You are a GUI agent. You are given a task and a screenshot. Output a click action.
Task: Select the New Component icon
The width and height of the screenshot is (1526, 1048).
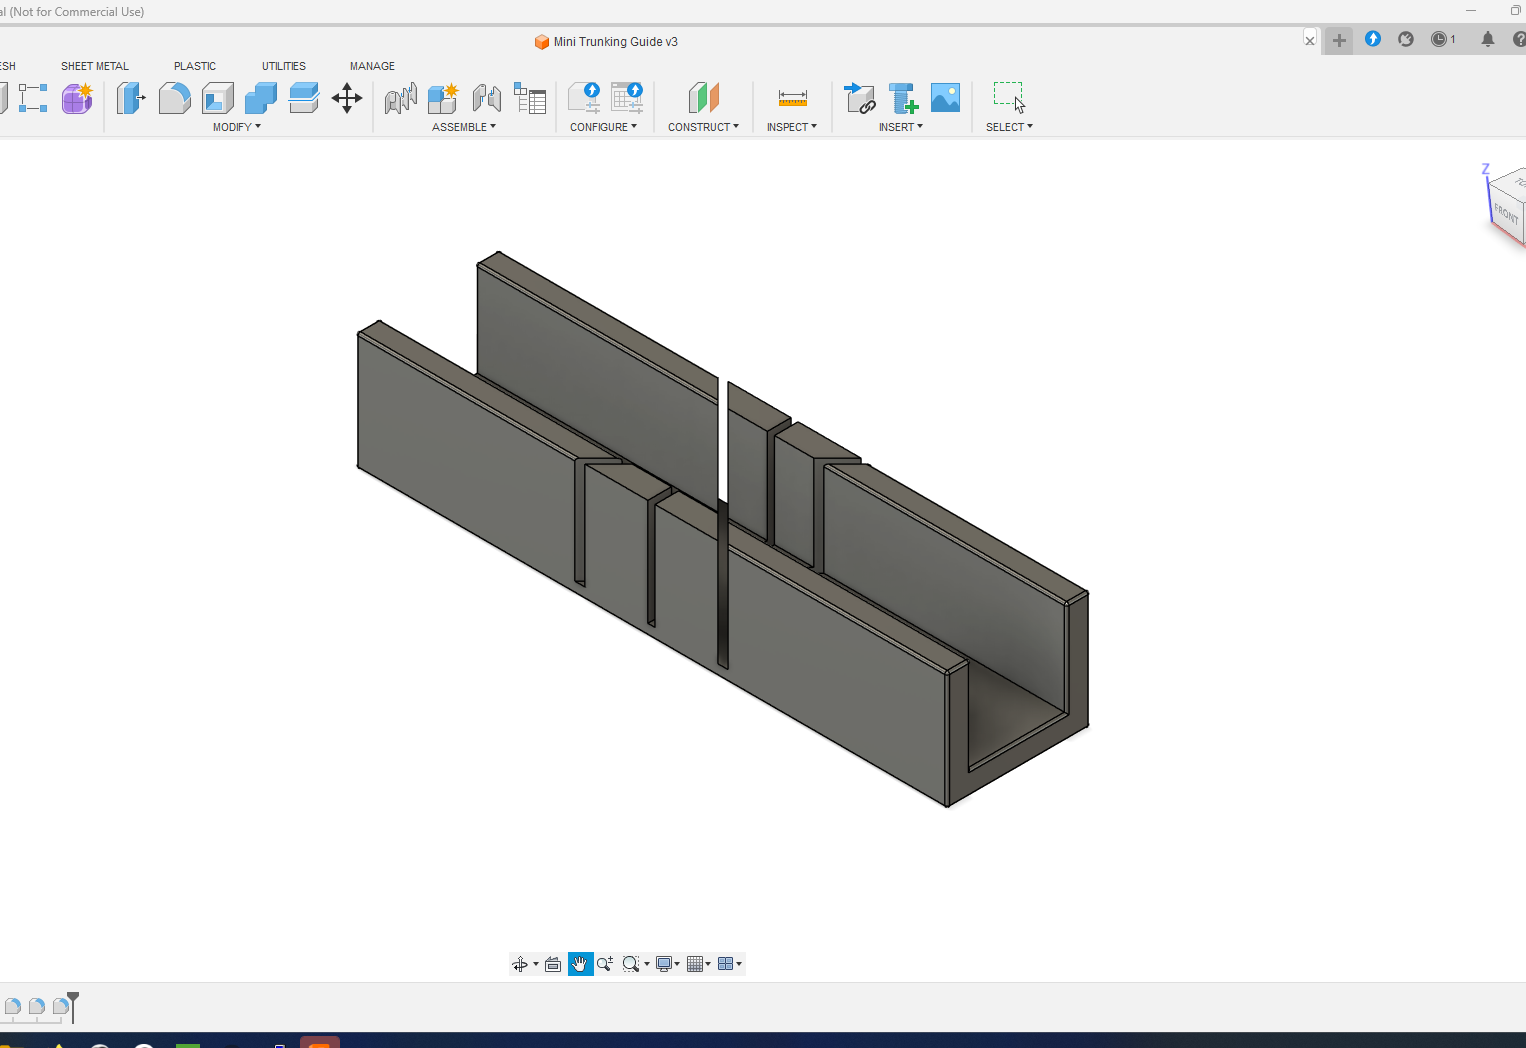point(443,98)
